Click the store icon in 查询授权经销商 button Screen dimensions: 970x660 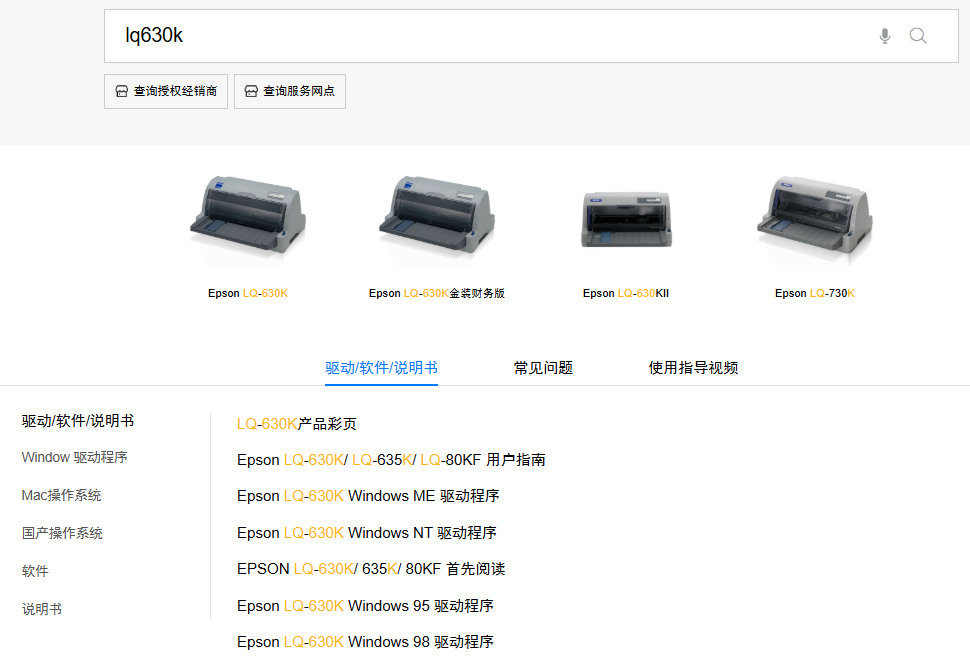tap(122, 92)
